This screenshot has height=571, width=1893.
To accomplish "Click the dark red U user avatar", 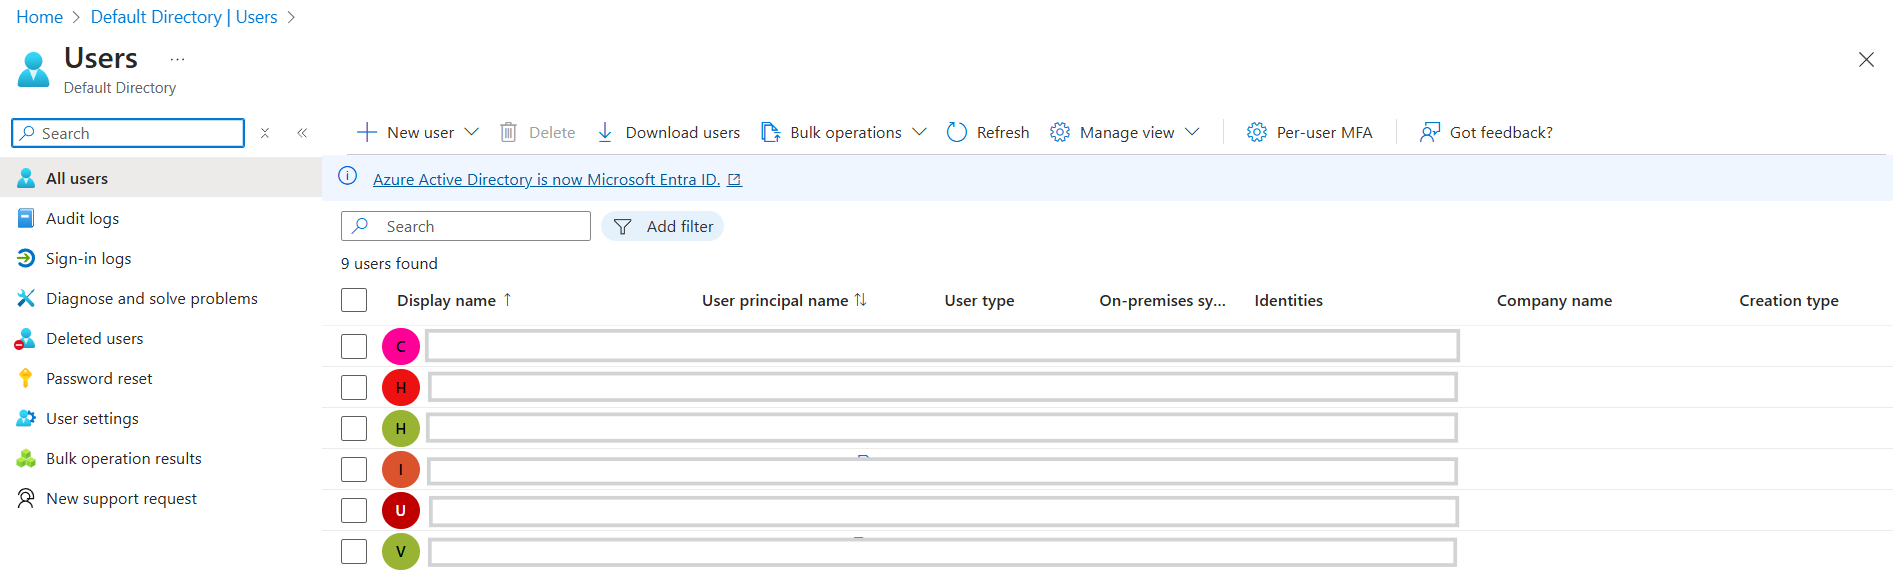I will pyautogui.click(x=401, y=510).
